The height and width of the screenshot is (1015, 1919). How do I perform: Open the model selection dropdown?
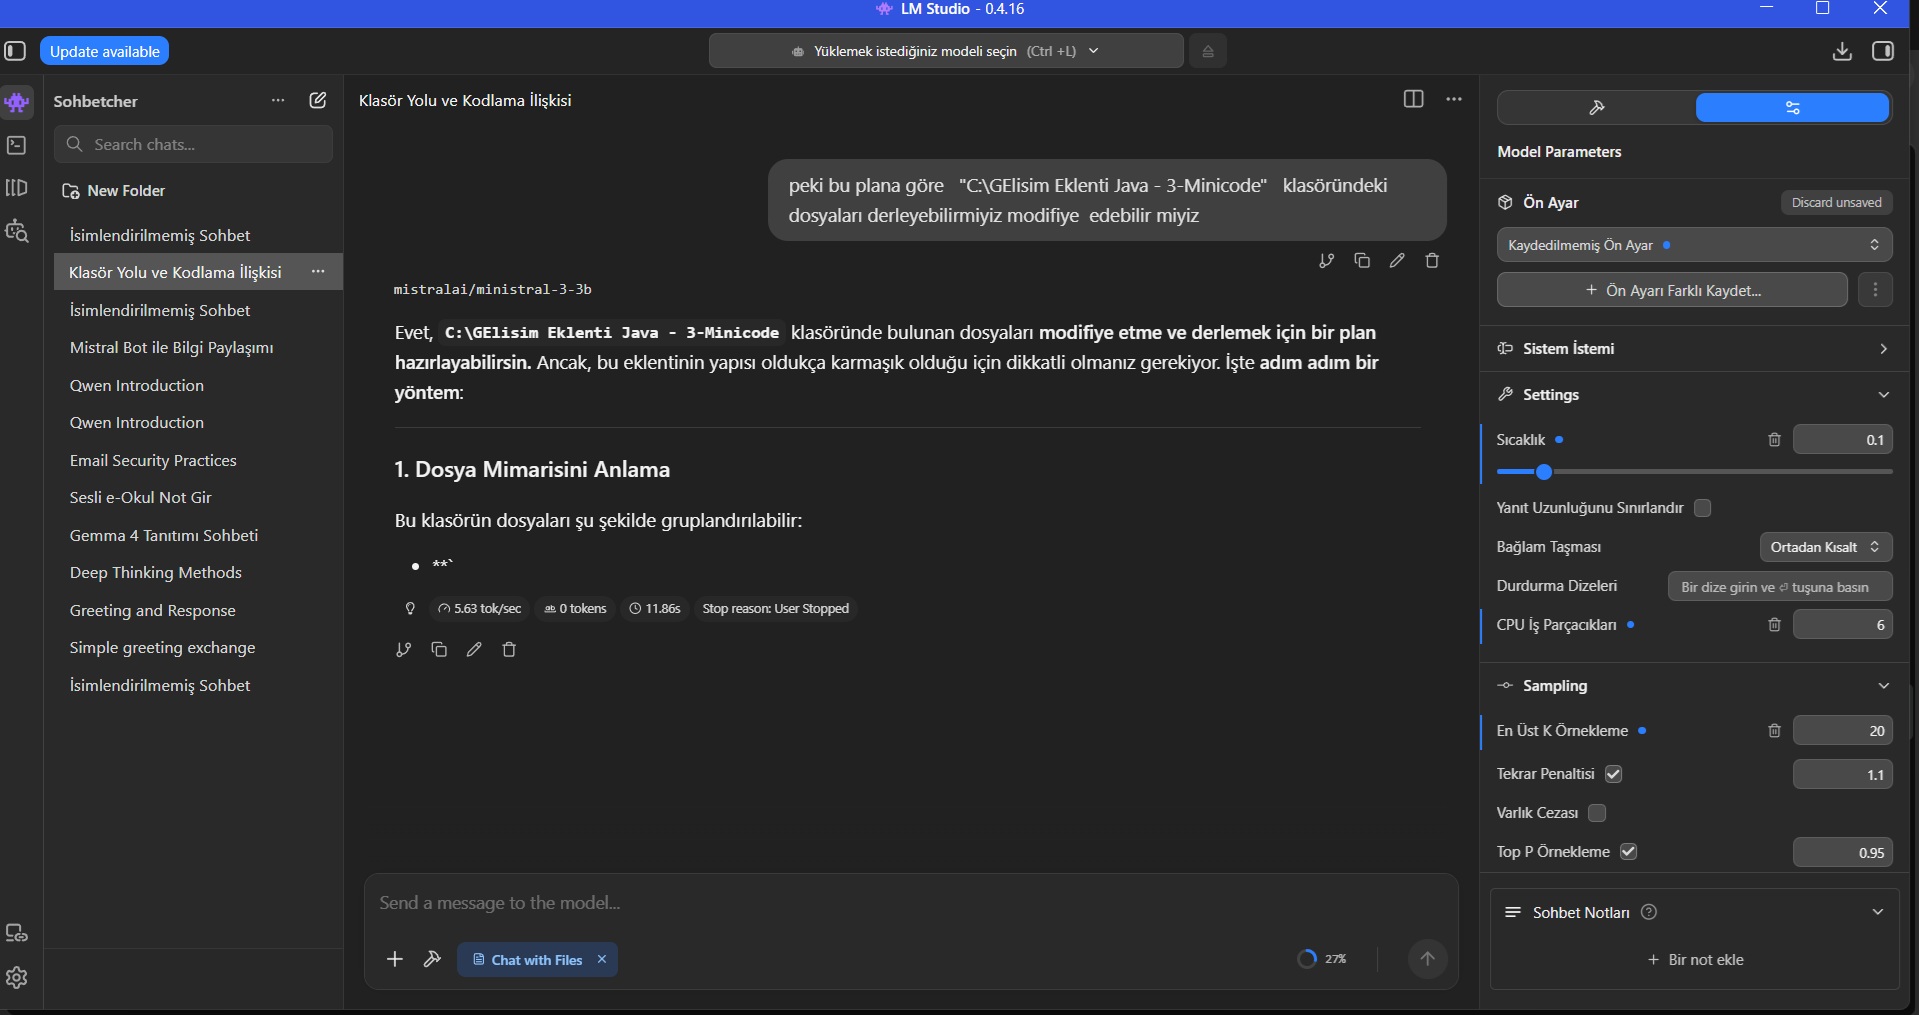click(946, 51)
